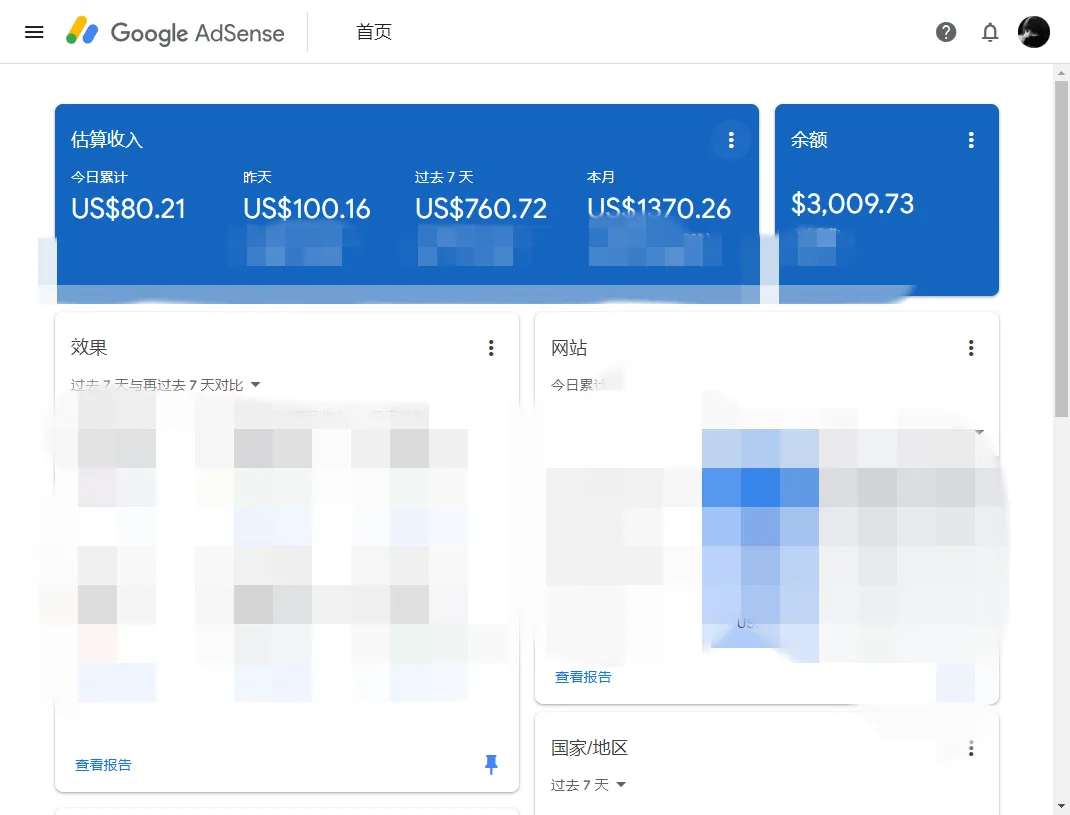Click the US$760.72 last 7 days value
The height and width of the screenshot is (815, 1070).
click(x=481, y=208)
